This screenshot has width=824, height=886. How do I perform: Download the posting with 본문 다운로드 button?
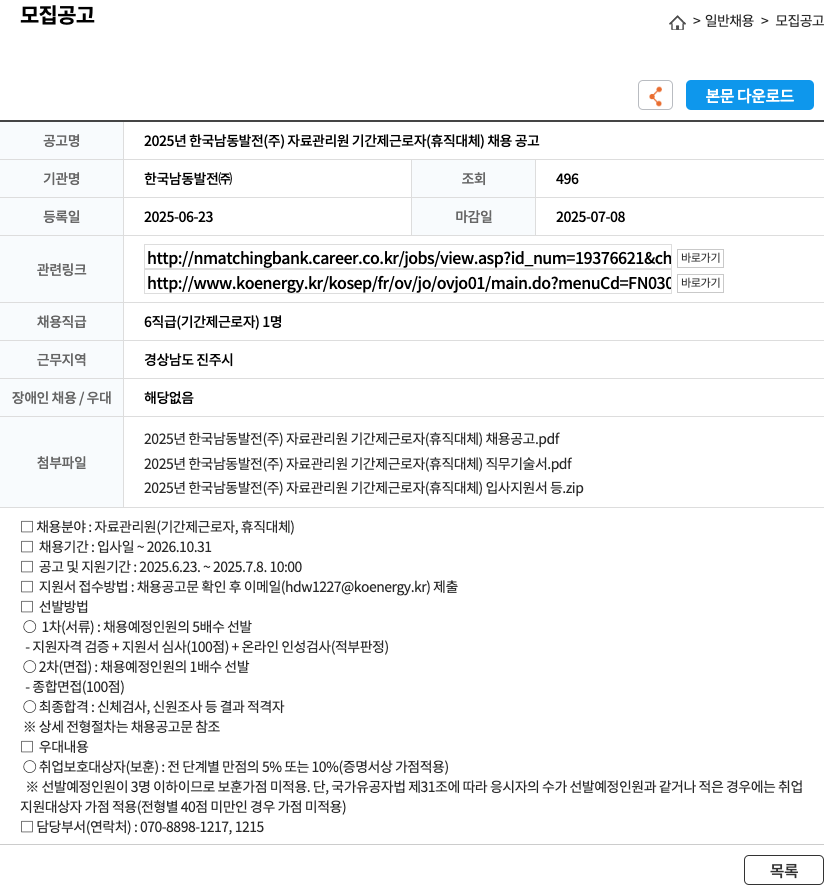(749, 95)
